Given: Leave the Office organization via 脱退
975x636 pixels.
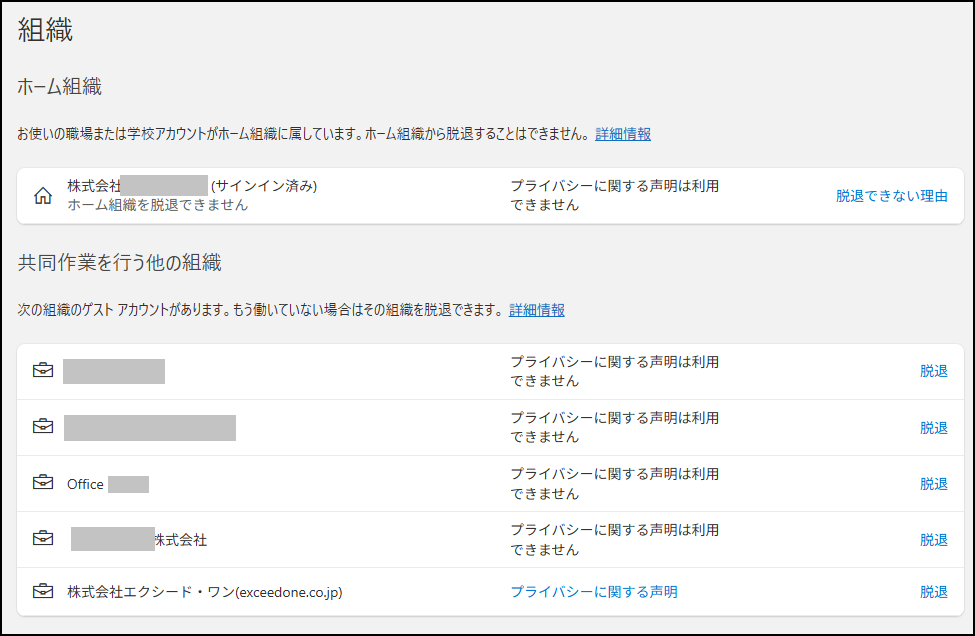Looking at the screenshot, I should [933, 483].
